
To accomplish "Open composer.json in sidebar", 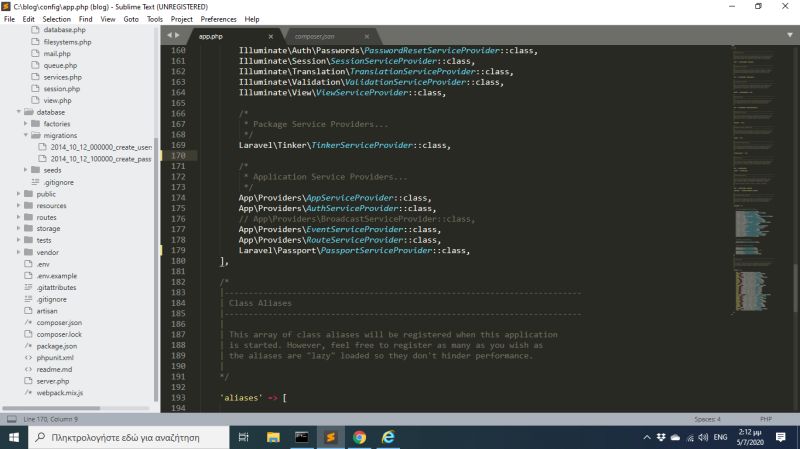I will 59,322.
